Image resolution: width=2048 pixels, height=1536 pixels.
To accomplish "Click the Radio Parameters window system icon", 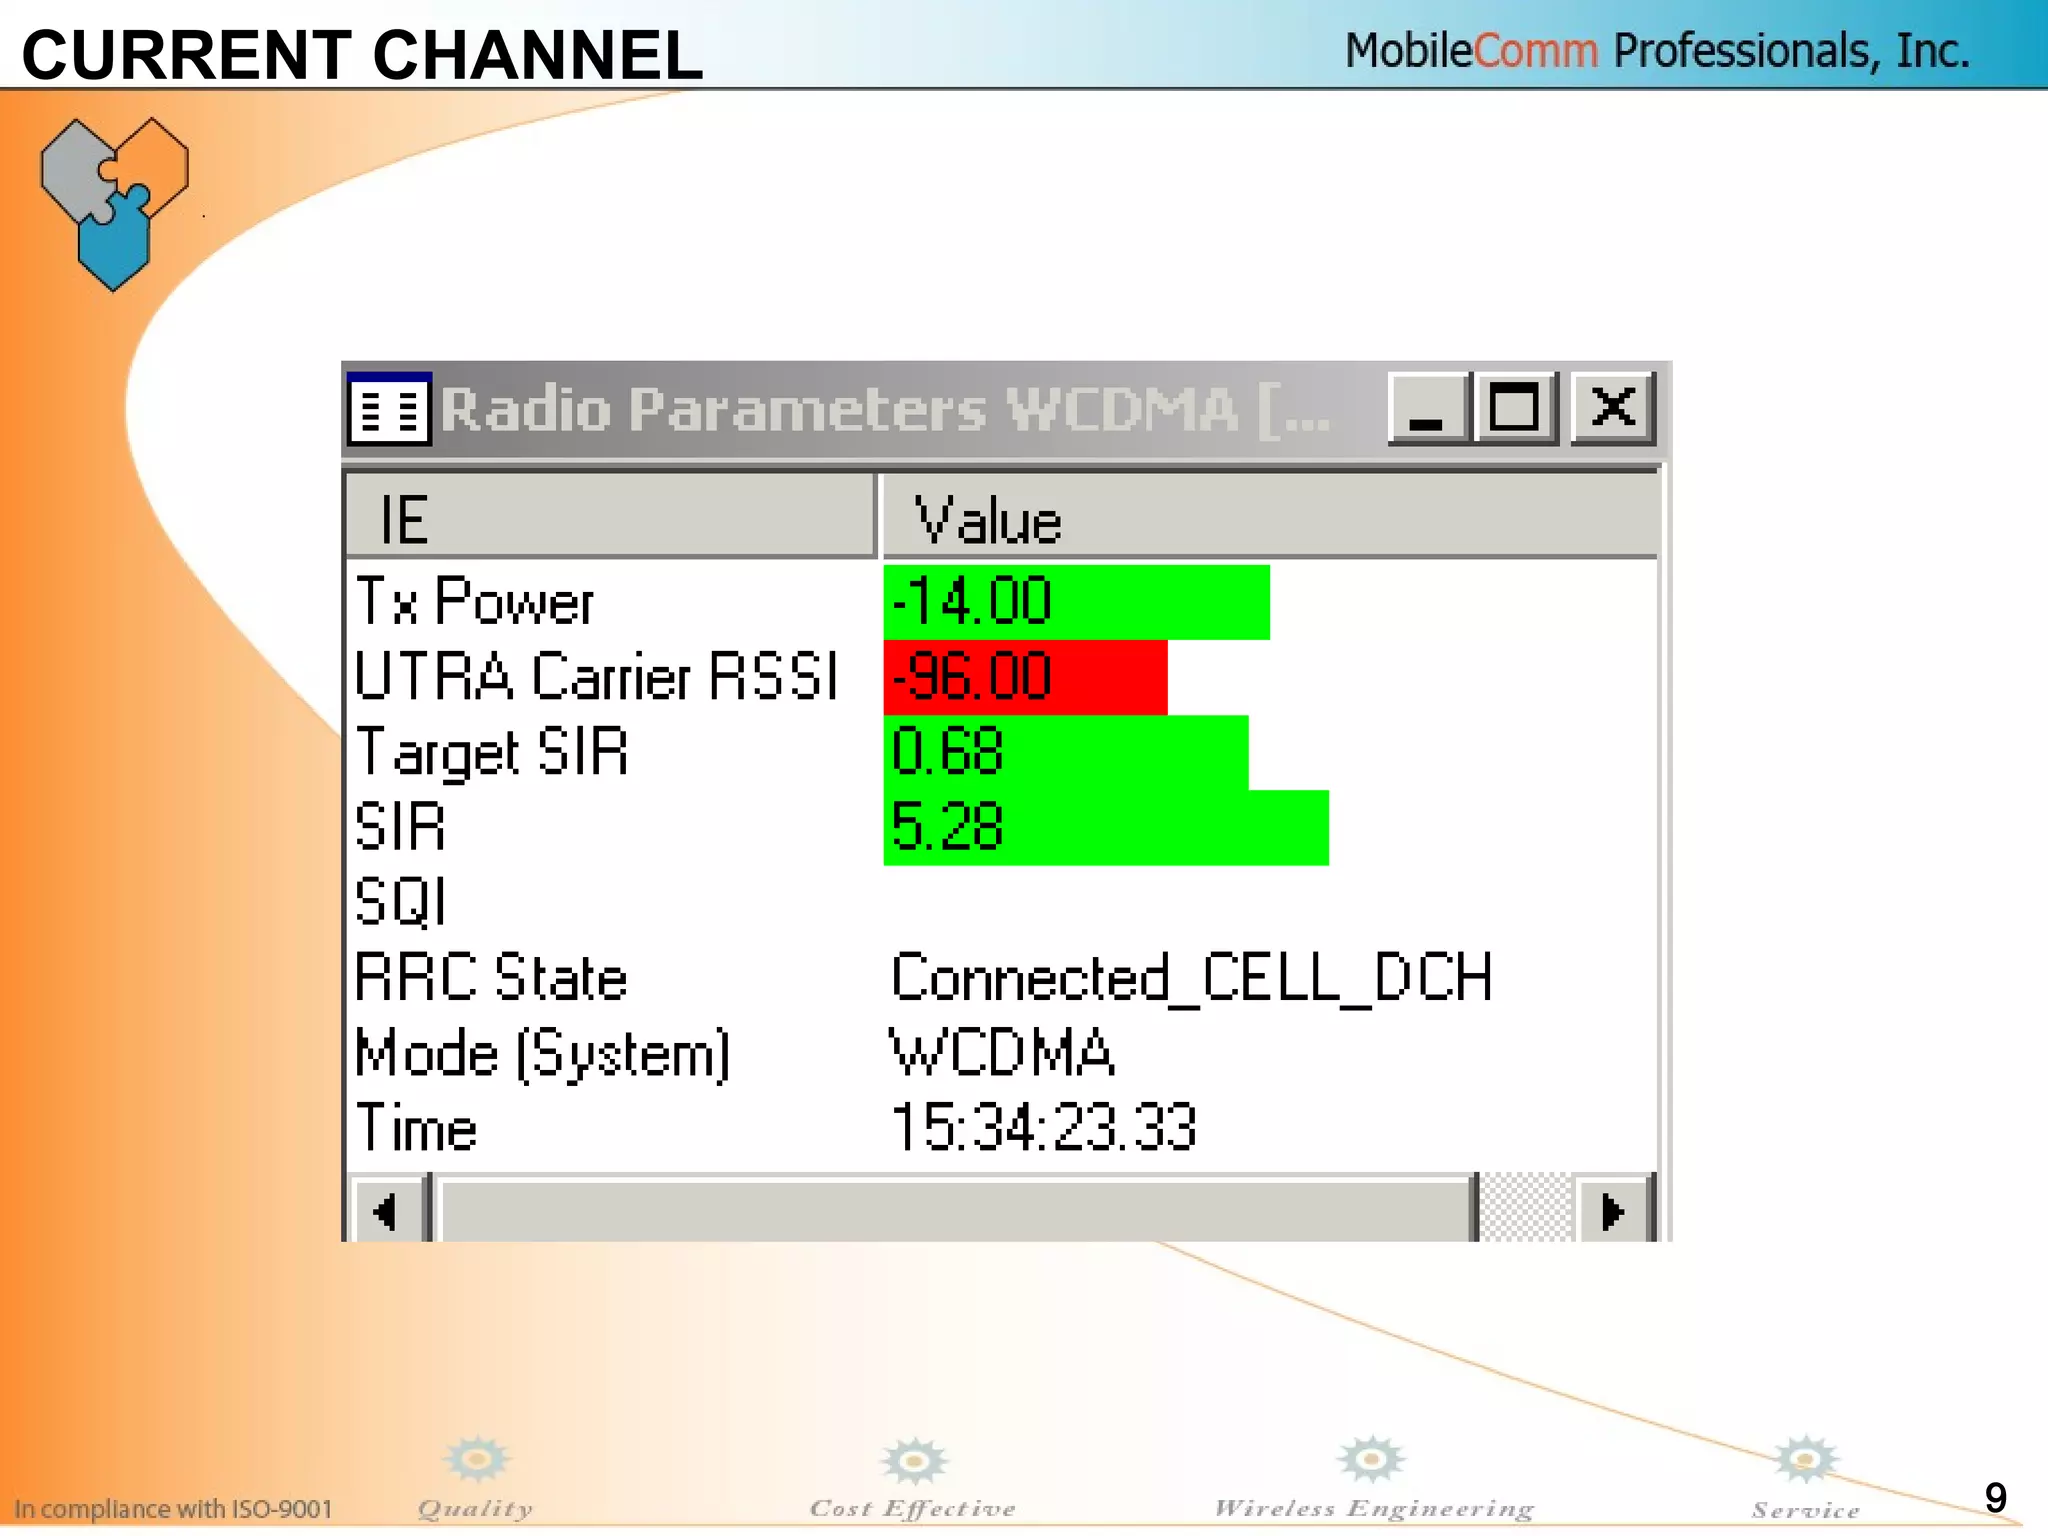I will [389, 409].
